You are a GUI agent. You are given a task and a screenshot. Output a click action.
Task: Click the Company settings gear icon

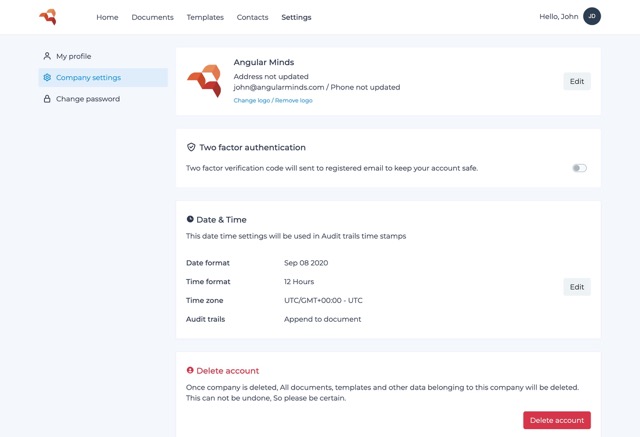(47, 77)
